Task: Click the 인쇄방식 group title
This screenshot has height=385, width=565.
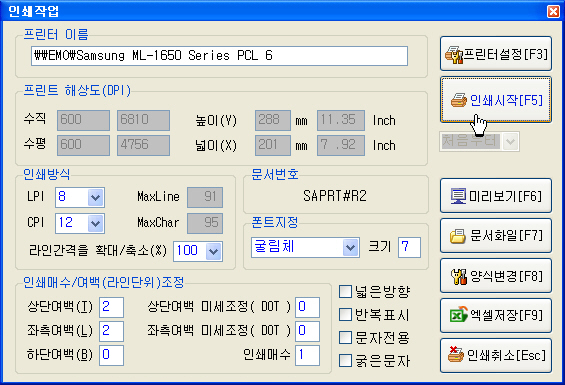Action: (x=46, y=174)
